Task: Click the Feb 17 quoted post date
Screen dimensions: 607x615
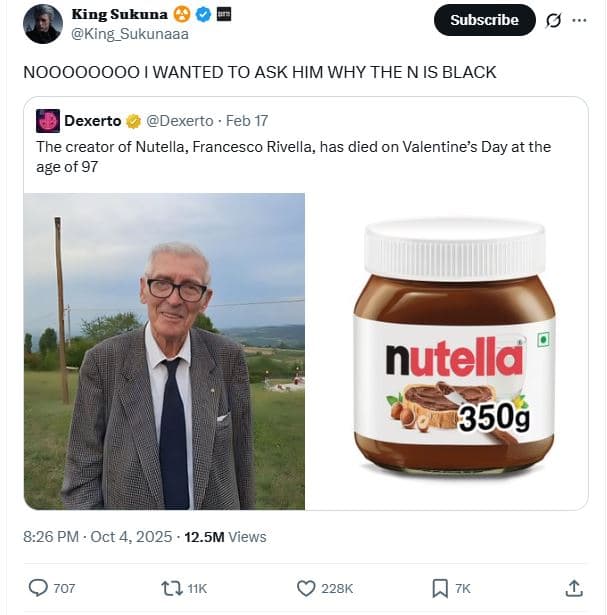Action: click(x=246, y=121)
